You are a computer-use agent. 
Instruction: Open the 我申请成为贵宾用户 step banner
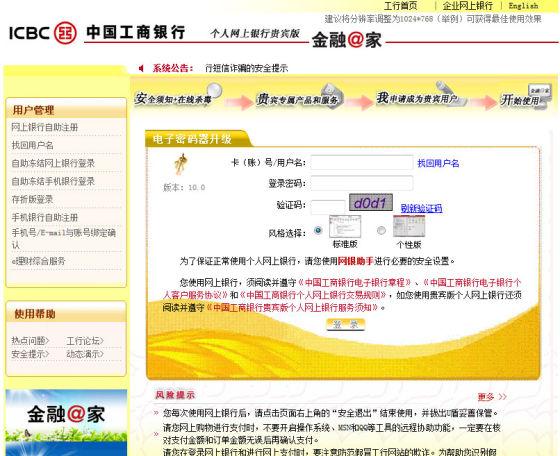421,96
